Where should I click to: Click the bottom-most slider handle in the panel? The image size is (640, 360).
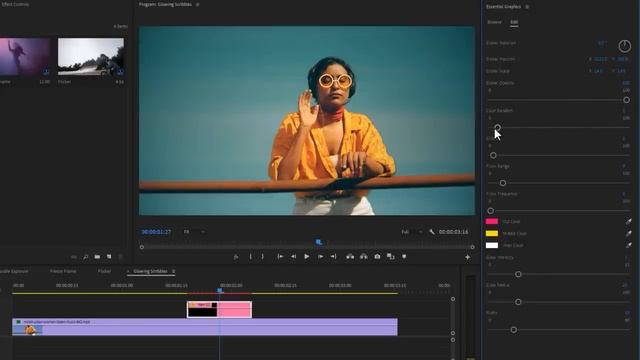point(513,330)
